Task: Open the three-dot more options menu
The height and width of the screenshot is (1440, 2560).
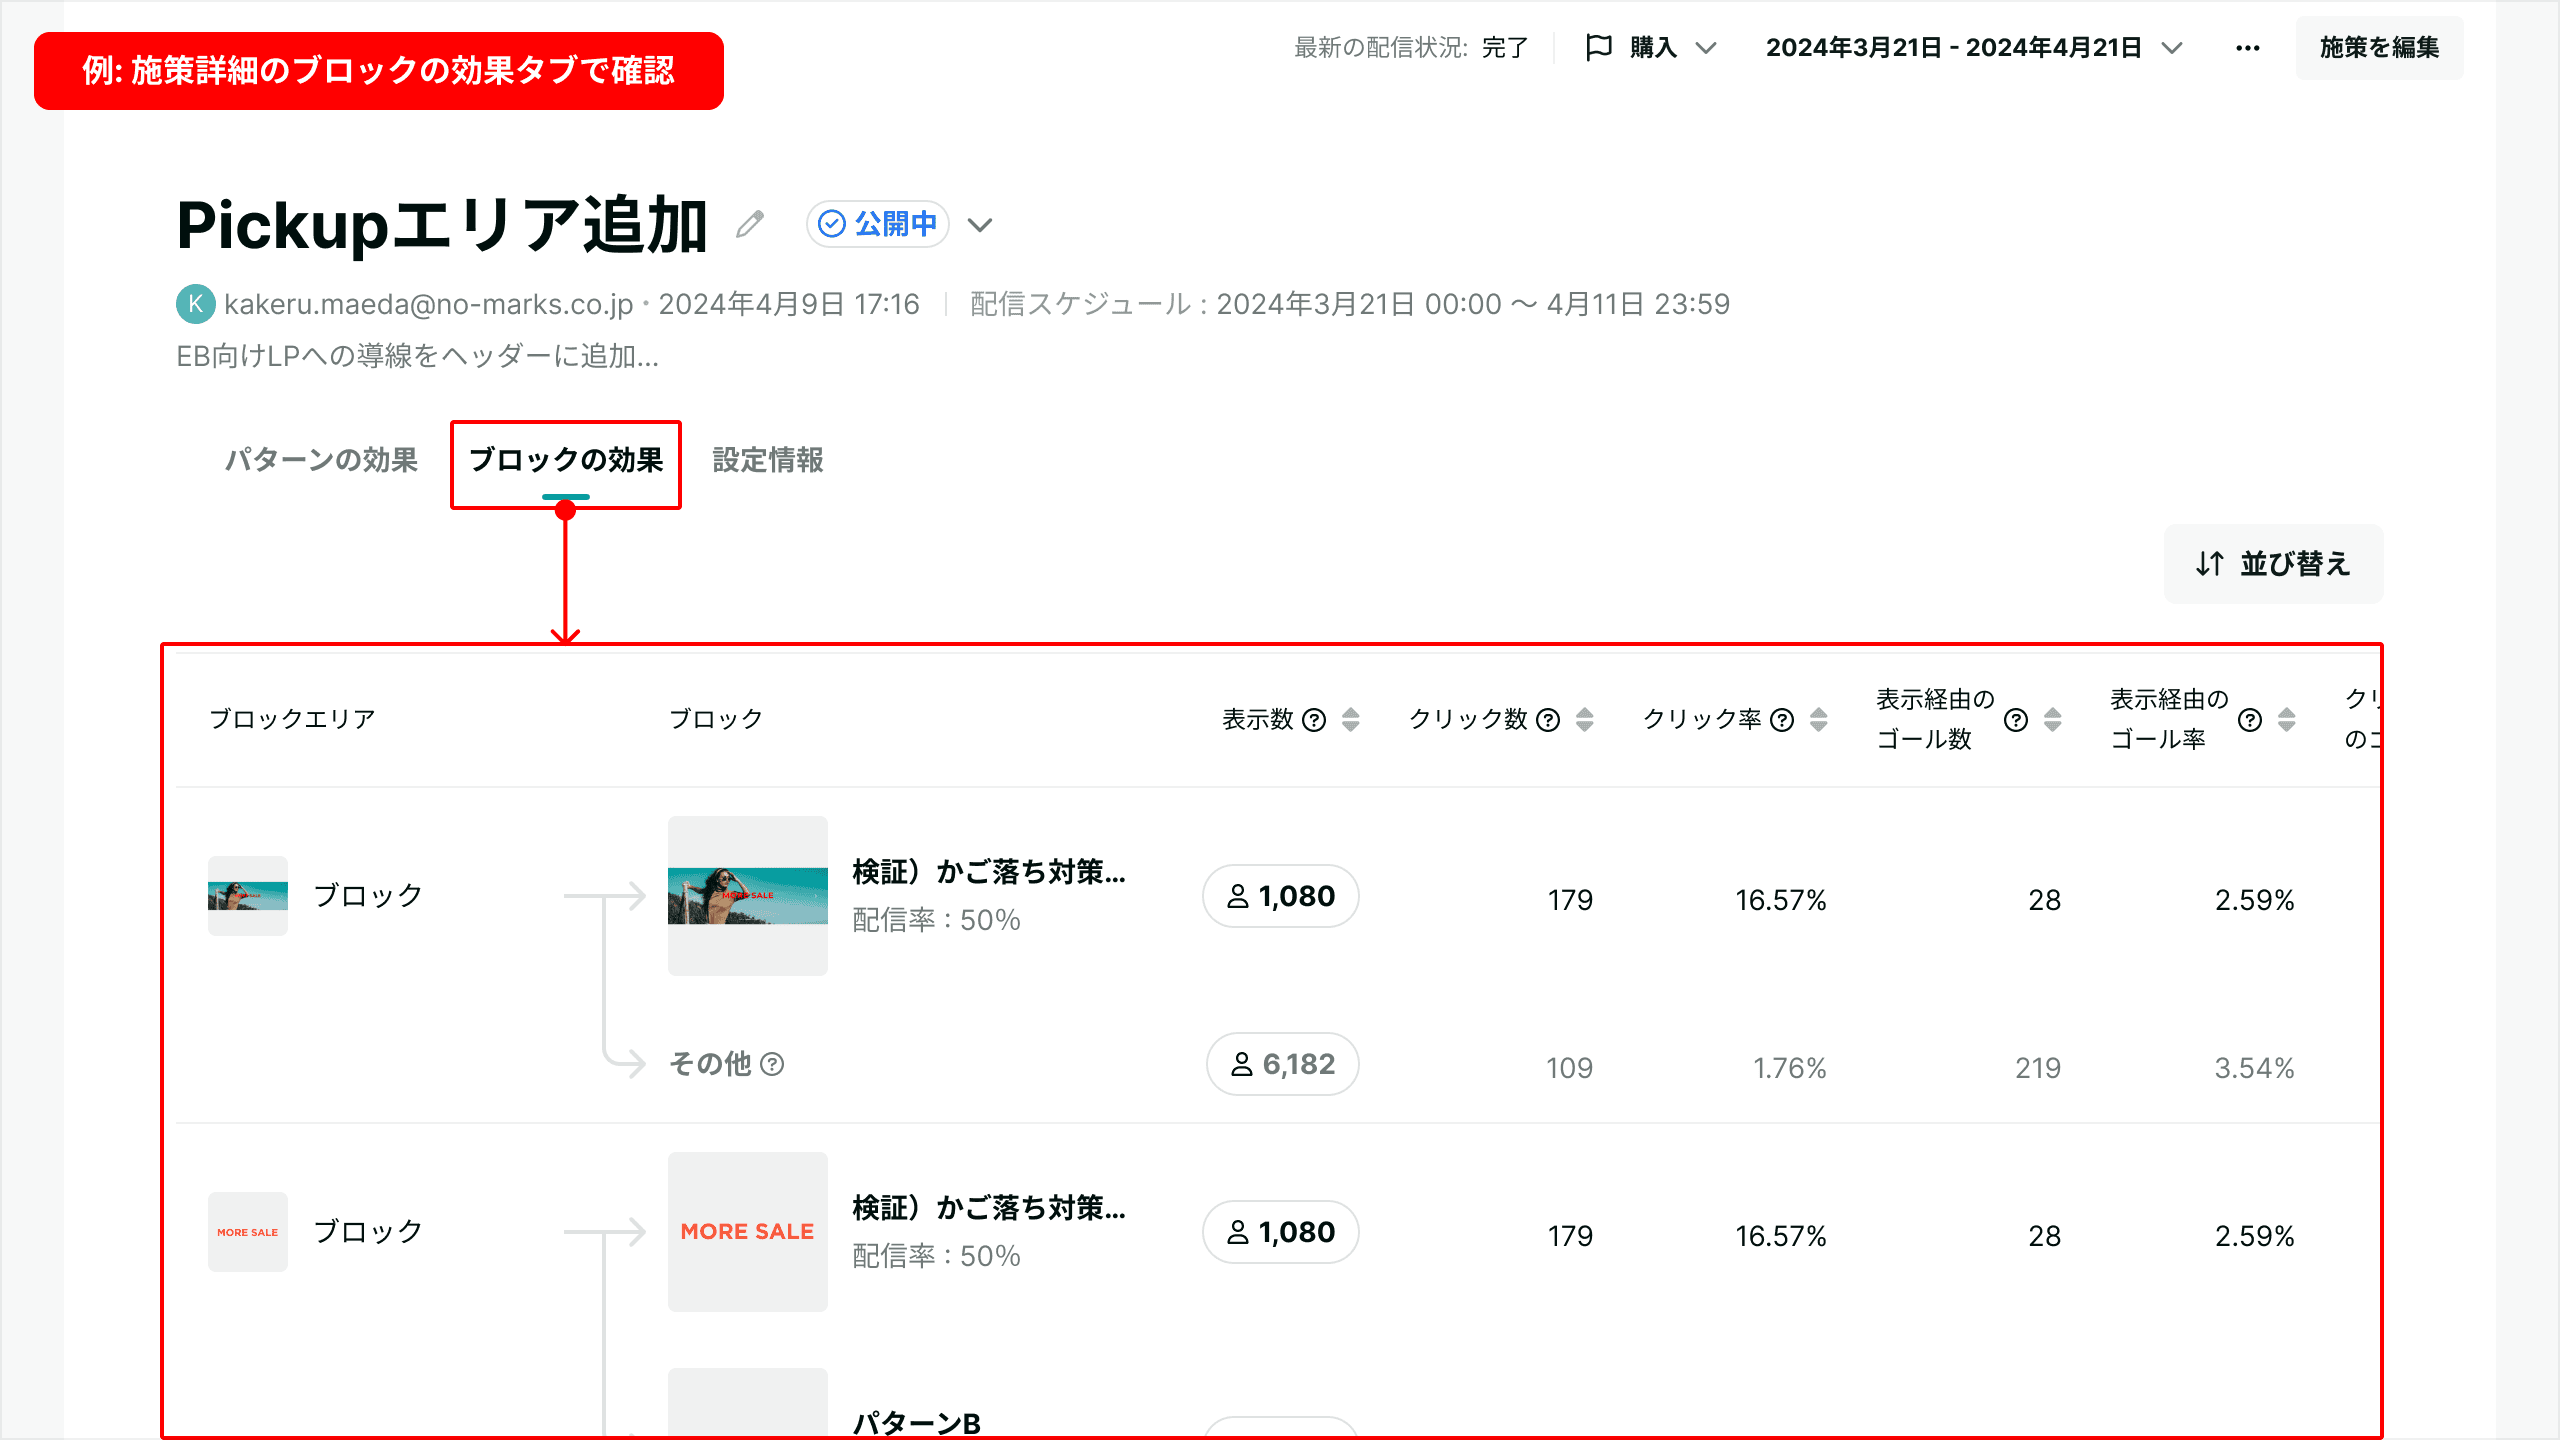Action: coord(2247,48)
